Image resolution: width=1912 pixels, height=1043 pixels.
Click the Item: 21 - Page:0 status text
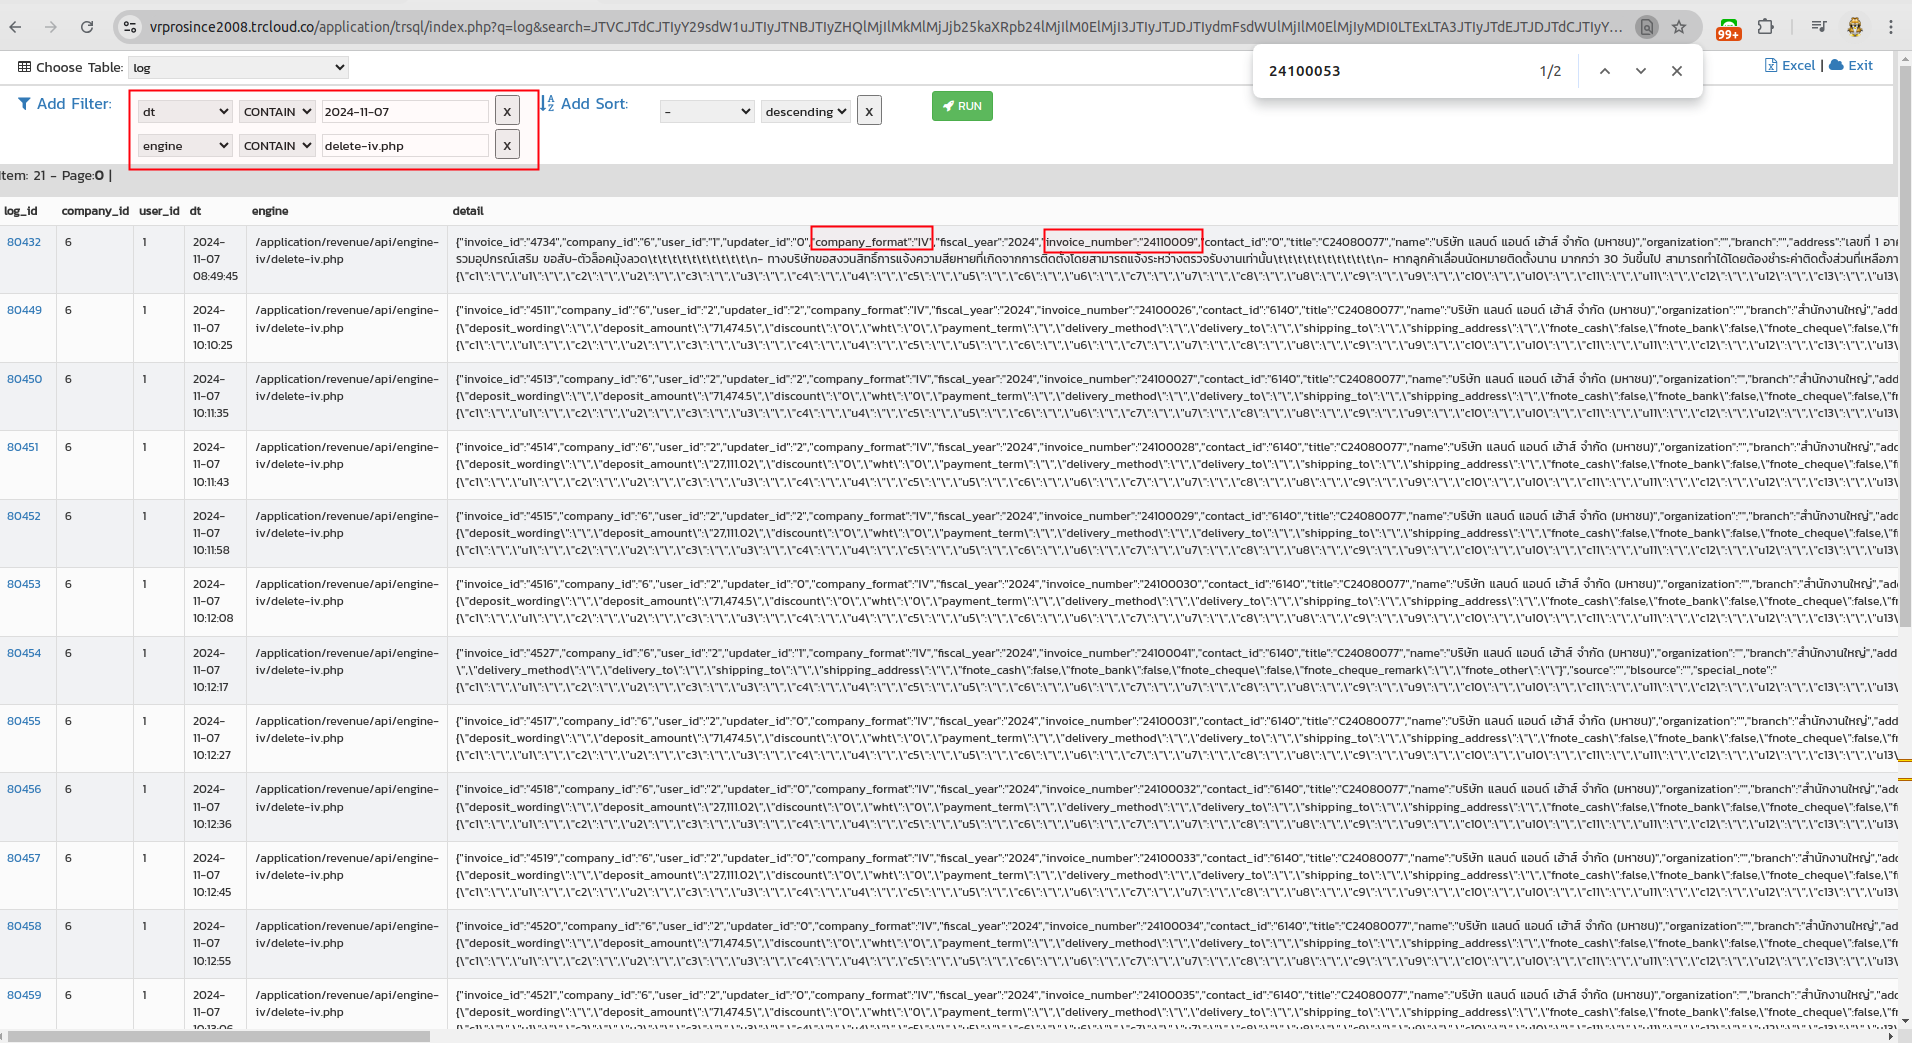[56, 175]
